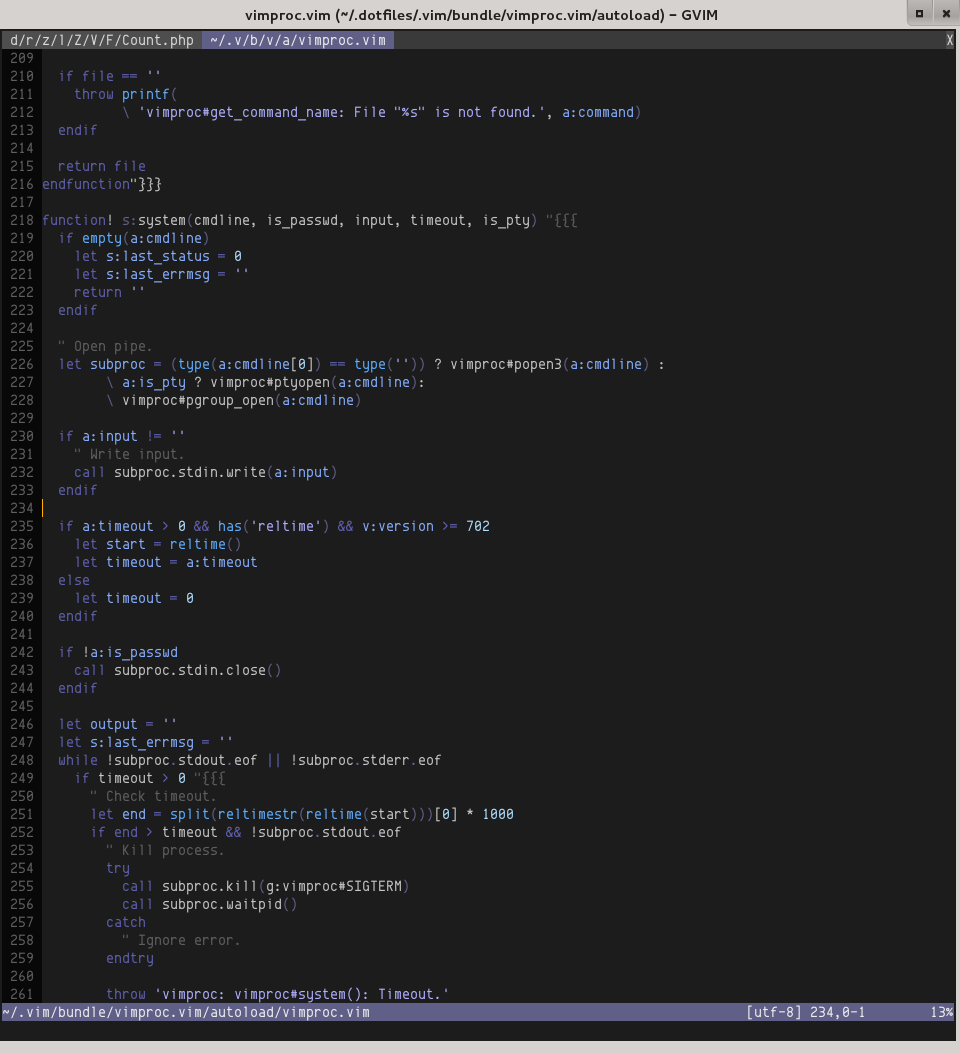Click the number 702 in version check
This screenshot has height=1053, width=960.
[x=478, y=526]
